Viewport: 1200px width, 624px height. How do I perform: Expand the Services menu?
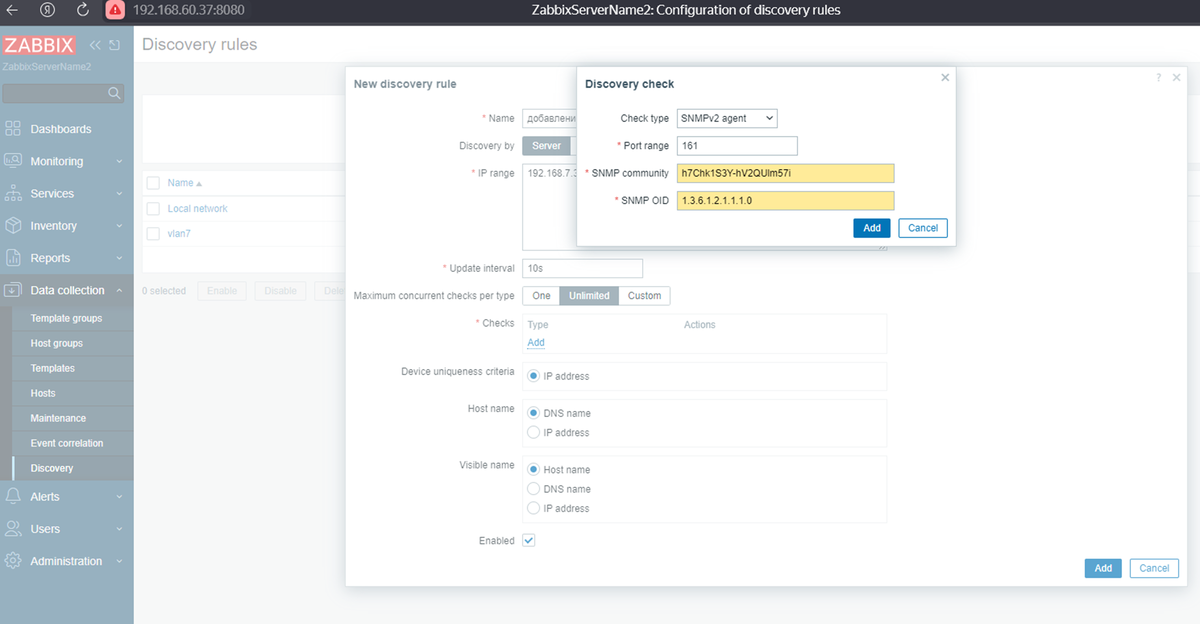click(66, 193)
